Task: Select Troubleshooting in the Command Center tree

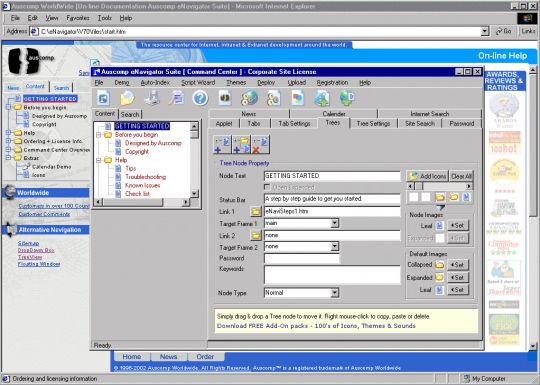Action: (x=145, y=177)
